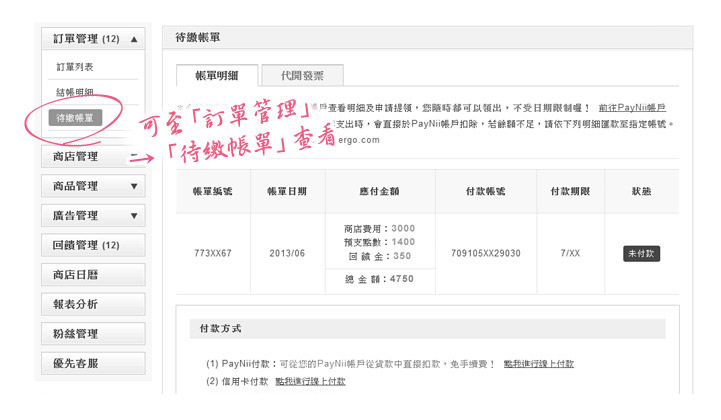The height and width of the screenshot is (420, 721).
Task: Open 訂單列表 in the sidebar
Action: [74, 67]
